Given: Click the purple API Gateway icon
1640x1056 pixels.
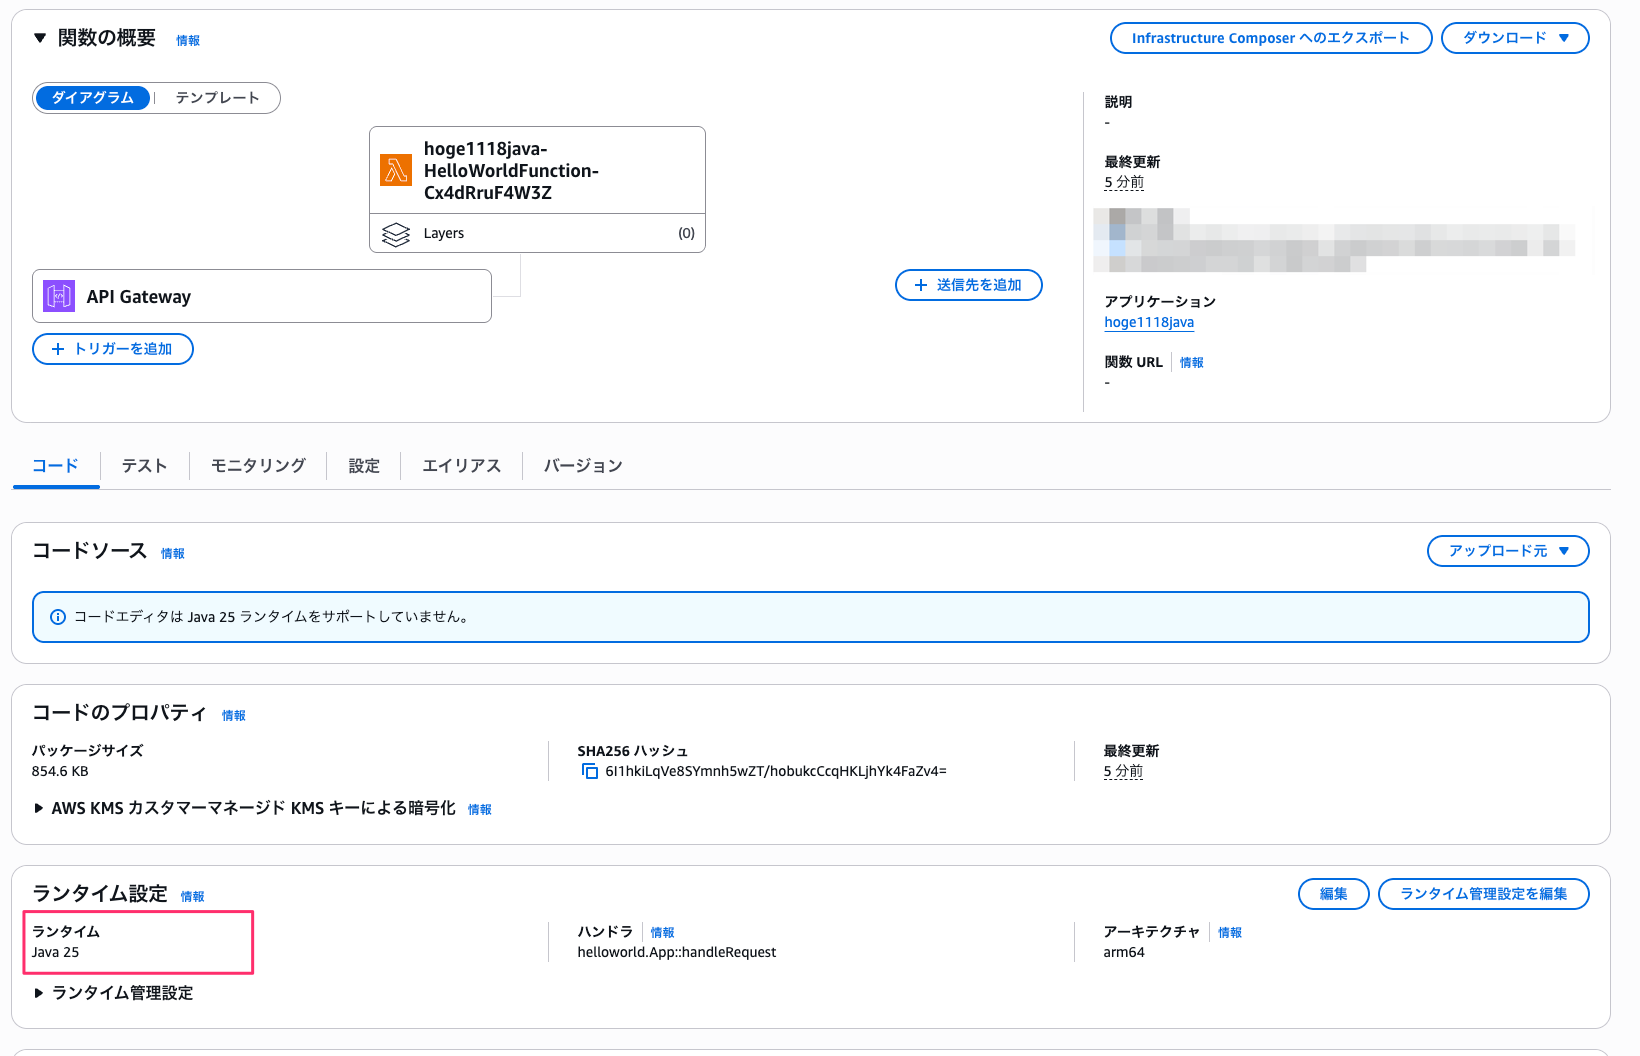Looking at the screenshot, I should [x=59, y=296].
